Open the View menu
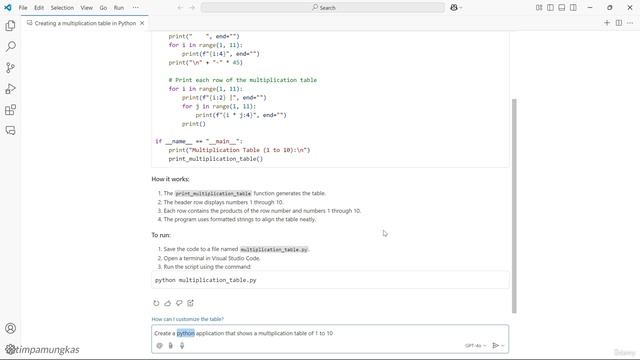Viewport: 640px width, 360px height. pos(87,7)
